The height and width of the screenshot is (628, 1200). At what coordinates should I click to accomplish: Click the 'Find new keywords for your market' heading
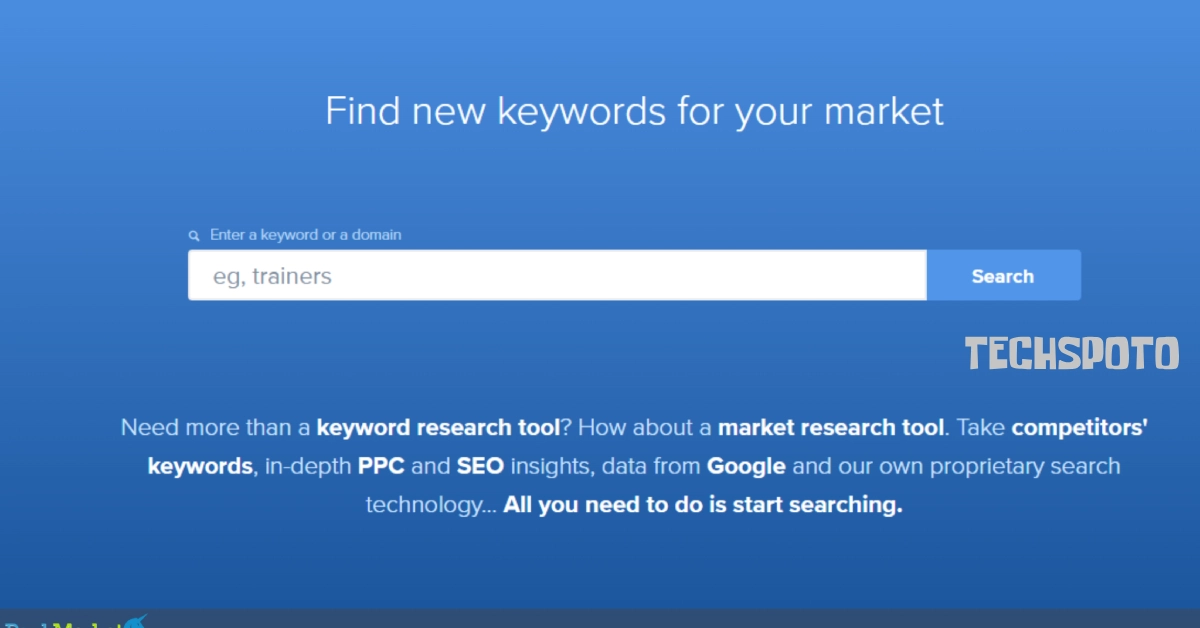click(x=634, y=111)
